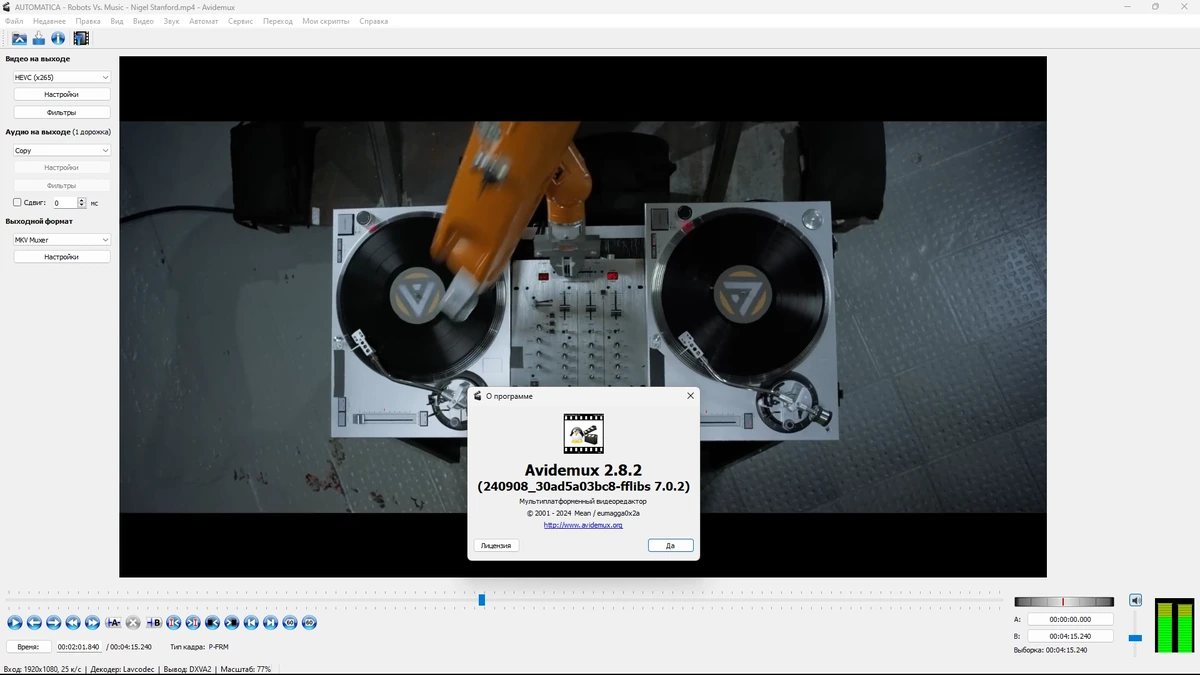Jump to next keyframe (double forward)
The image size is (1200, 675).
click(93, 623)
